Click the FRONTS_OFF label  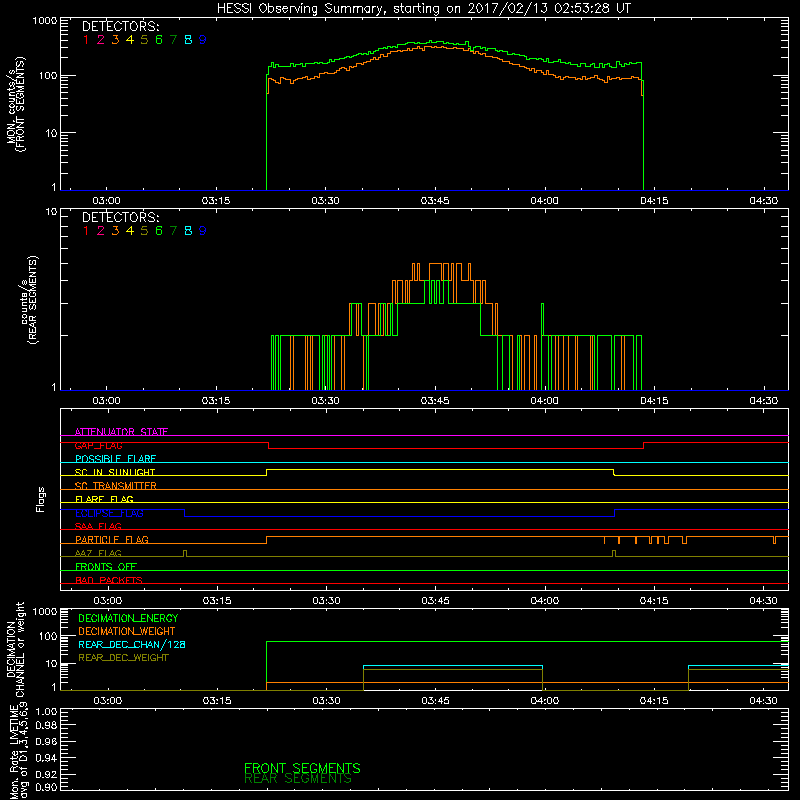click(x=106, y=567)
